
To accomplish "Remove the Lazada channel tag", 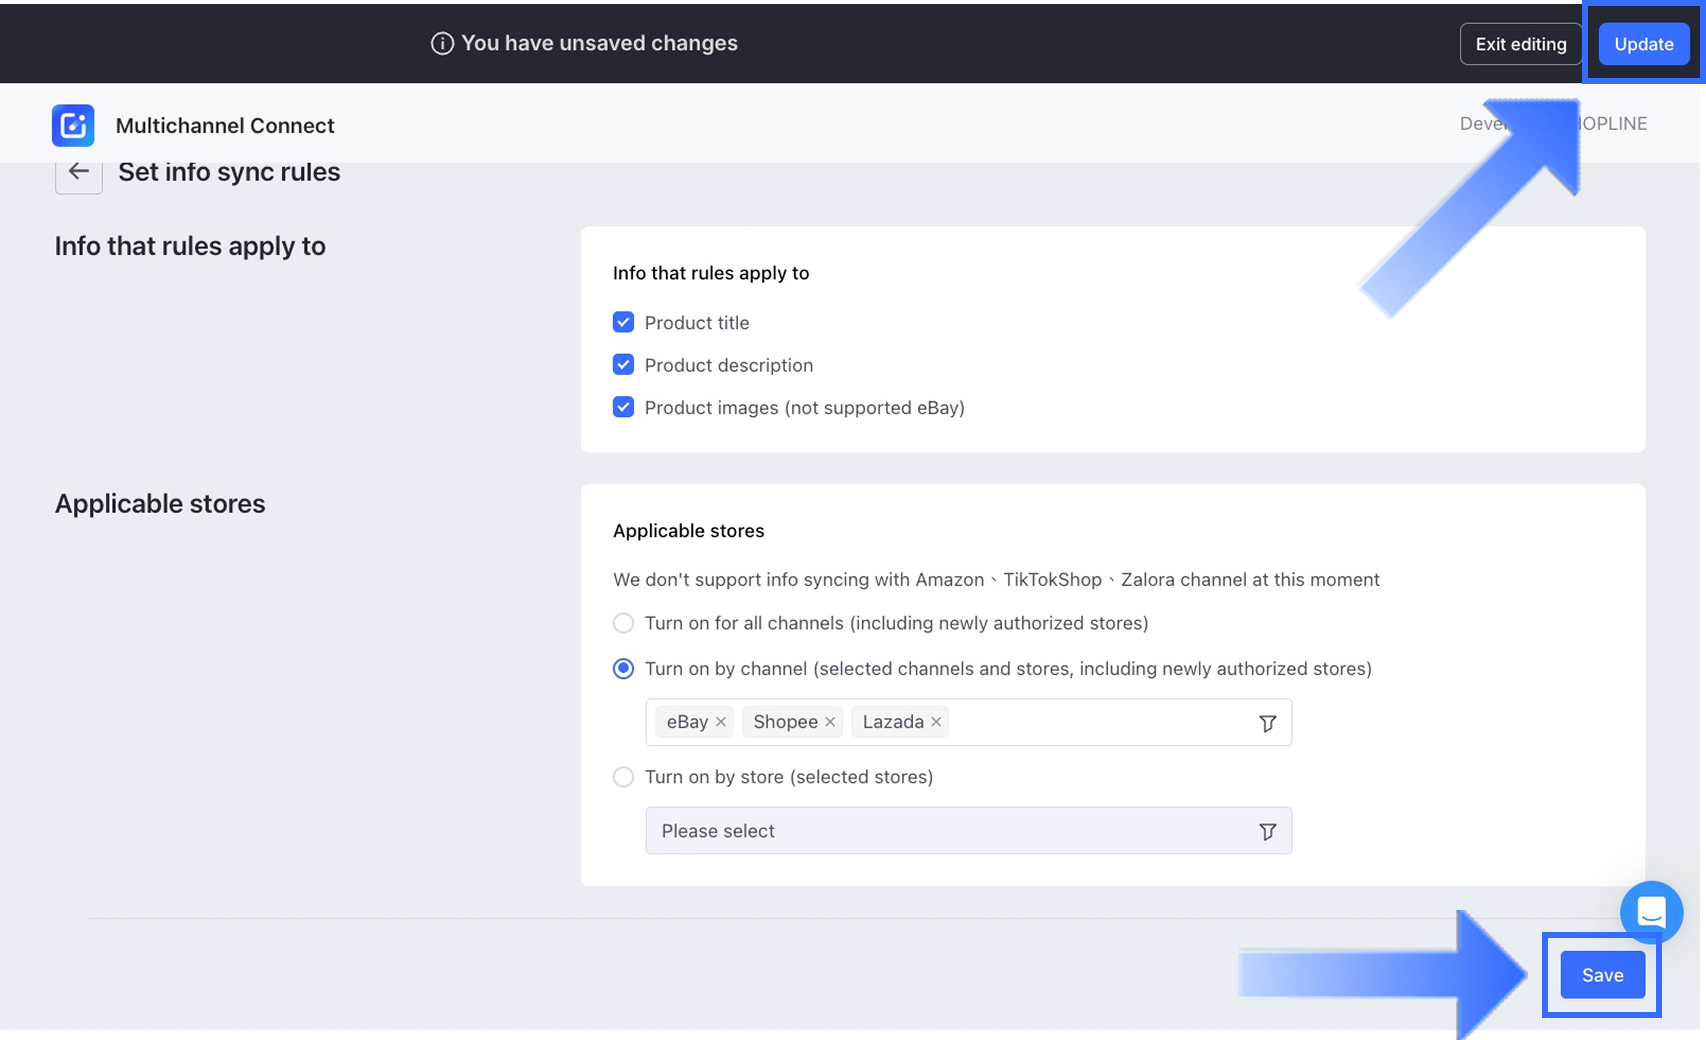I will pos(936,722).
